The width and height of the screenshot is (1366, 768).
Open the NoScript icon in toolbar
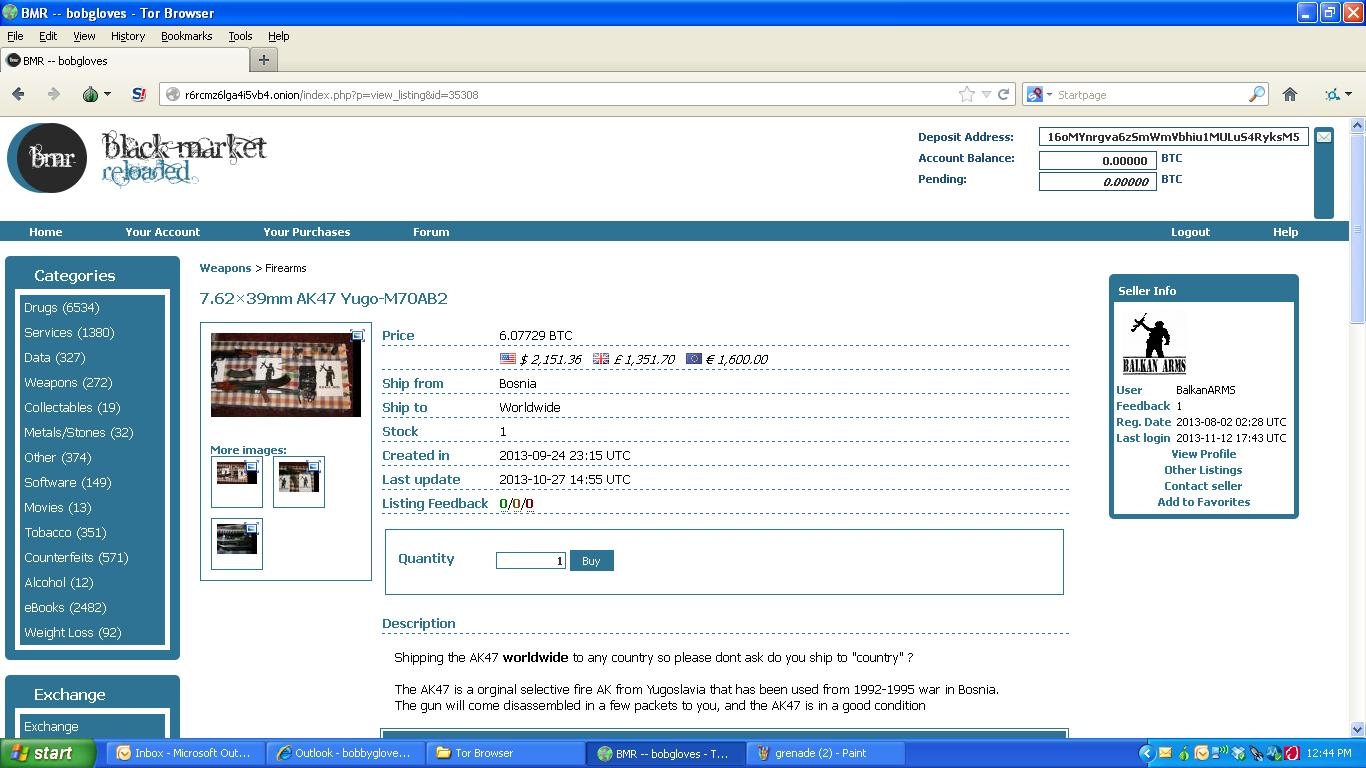point(139,94)
